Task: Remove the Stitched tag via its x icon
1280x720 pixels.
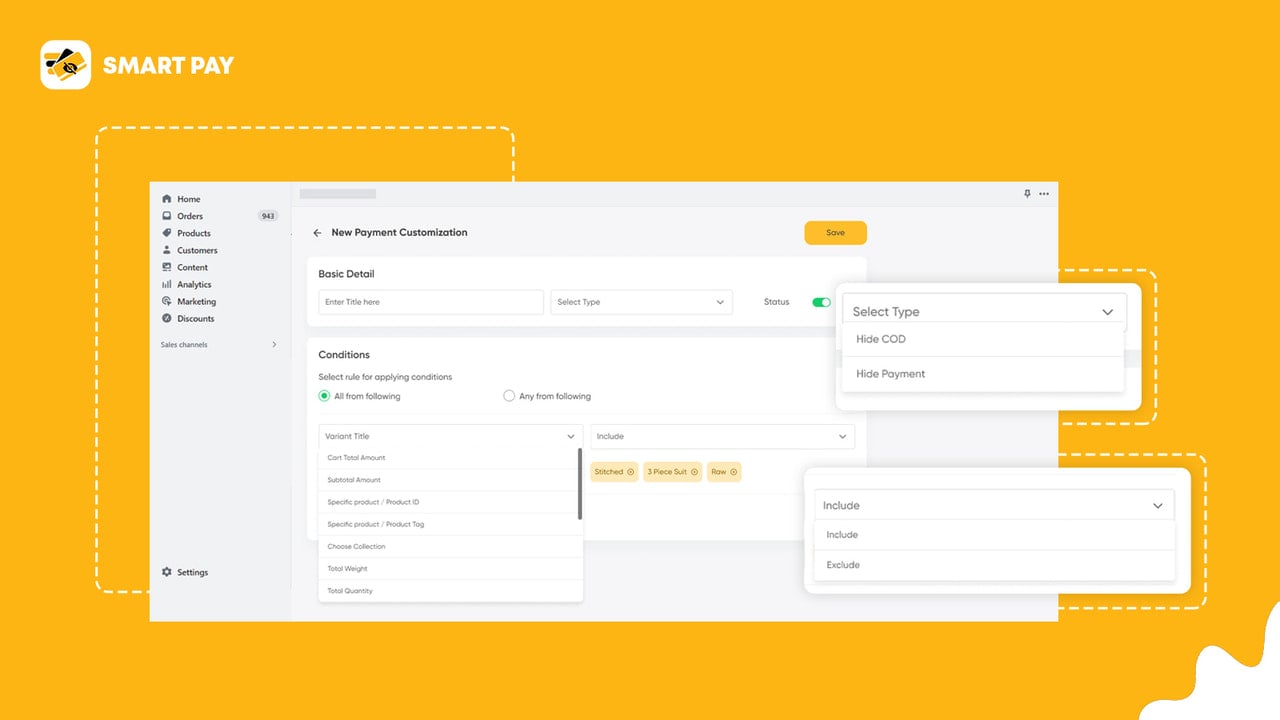Action: [630, 472]
